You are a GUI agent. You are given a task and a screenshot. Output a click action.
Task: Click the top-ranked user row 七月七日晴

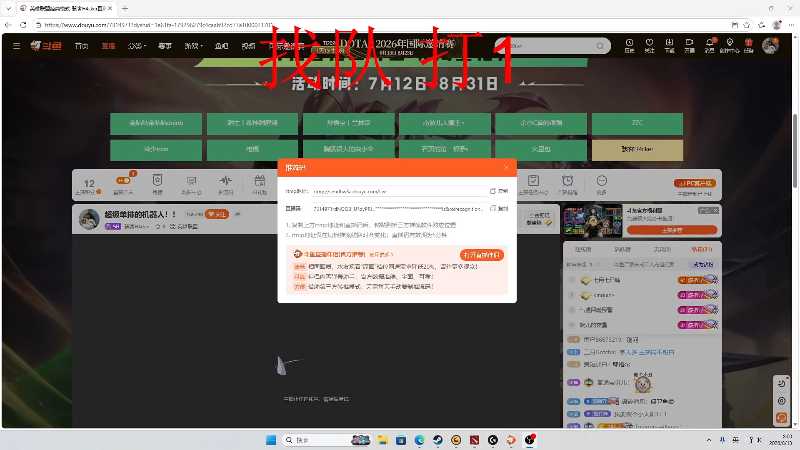coord(642,280)
